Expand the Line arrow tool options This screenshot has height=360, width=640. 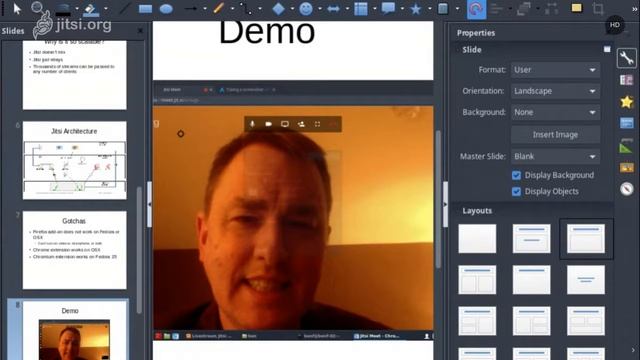point(205,9)
